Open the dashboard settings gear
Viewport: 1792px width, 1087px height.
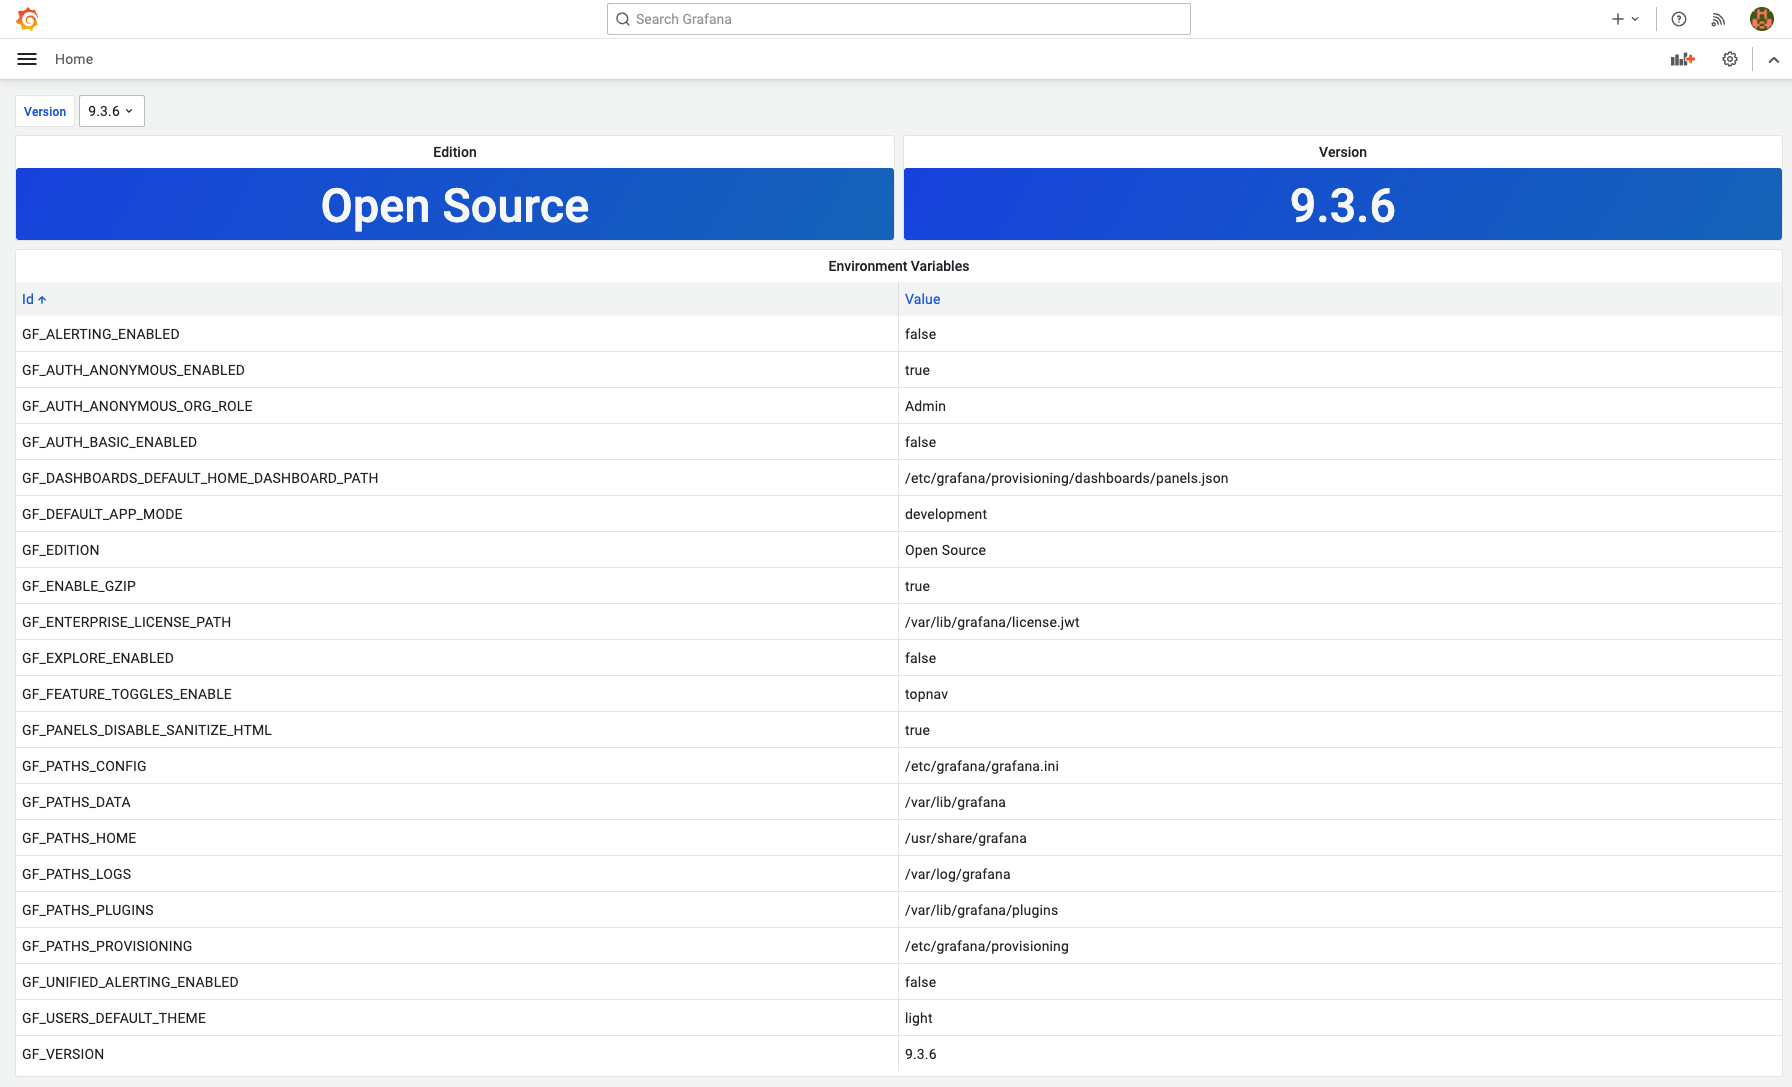pyautogui.click(x=1730, y=59)
